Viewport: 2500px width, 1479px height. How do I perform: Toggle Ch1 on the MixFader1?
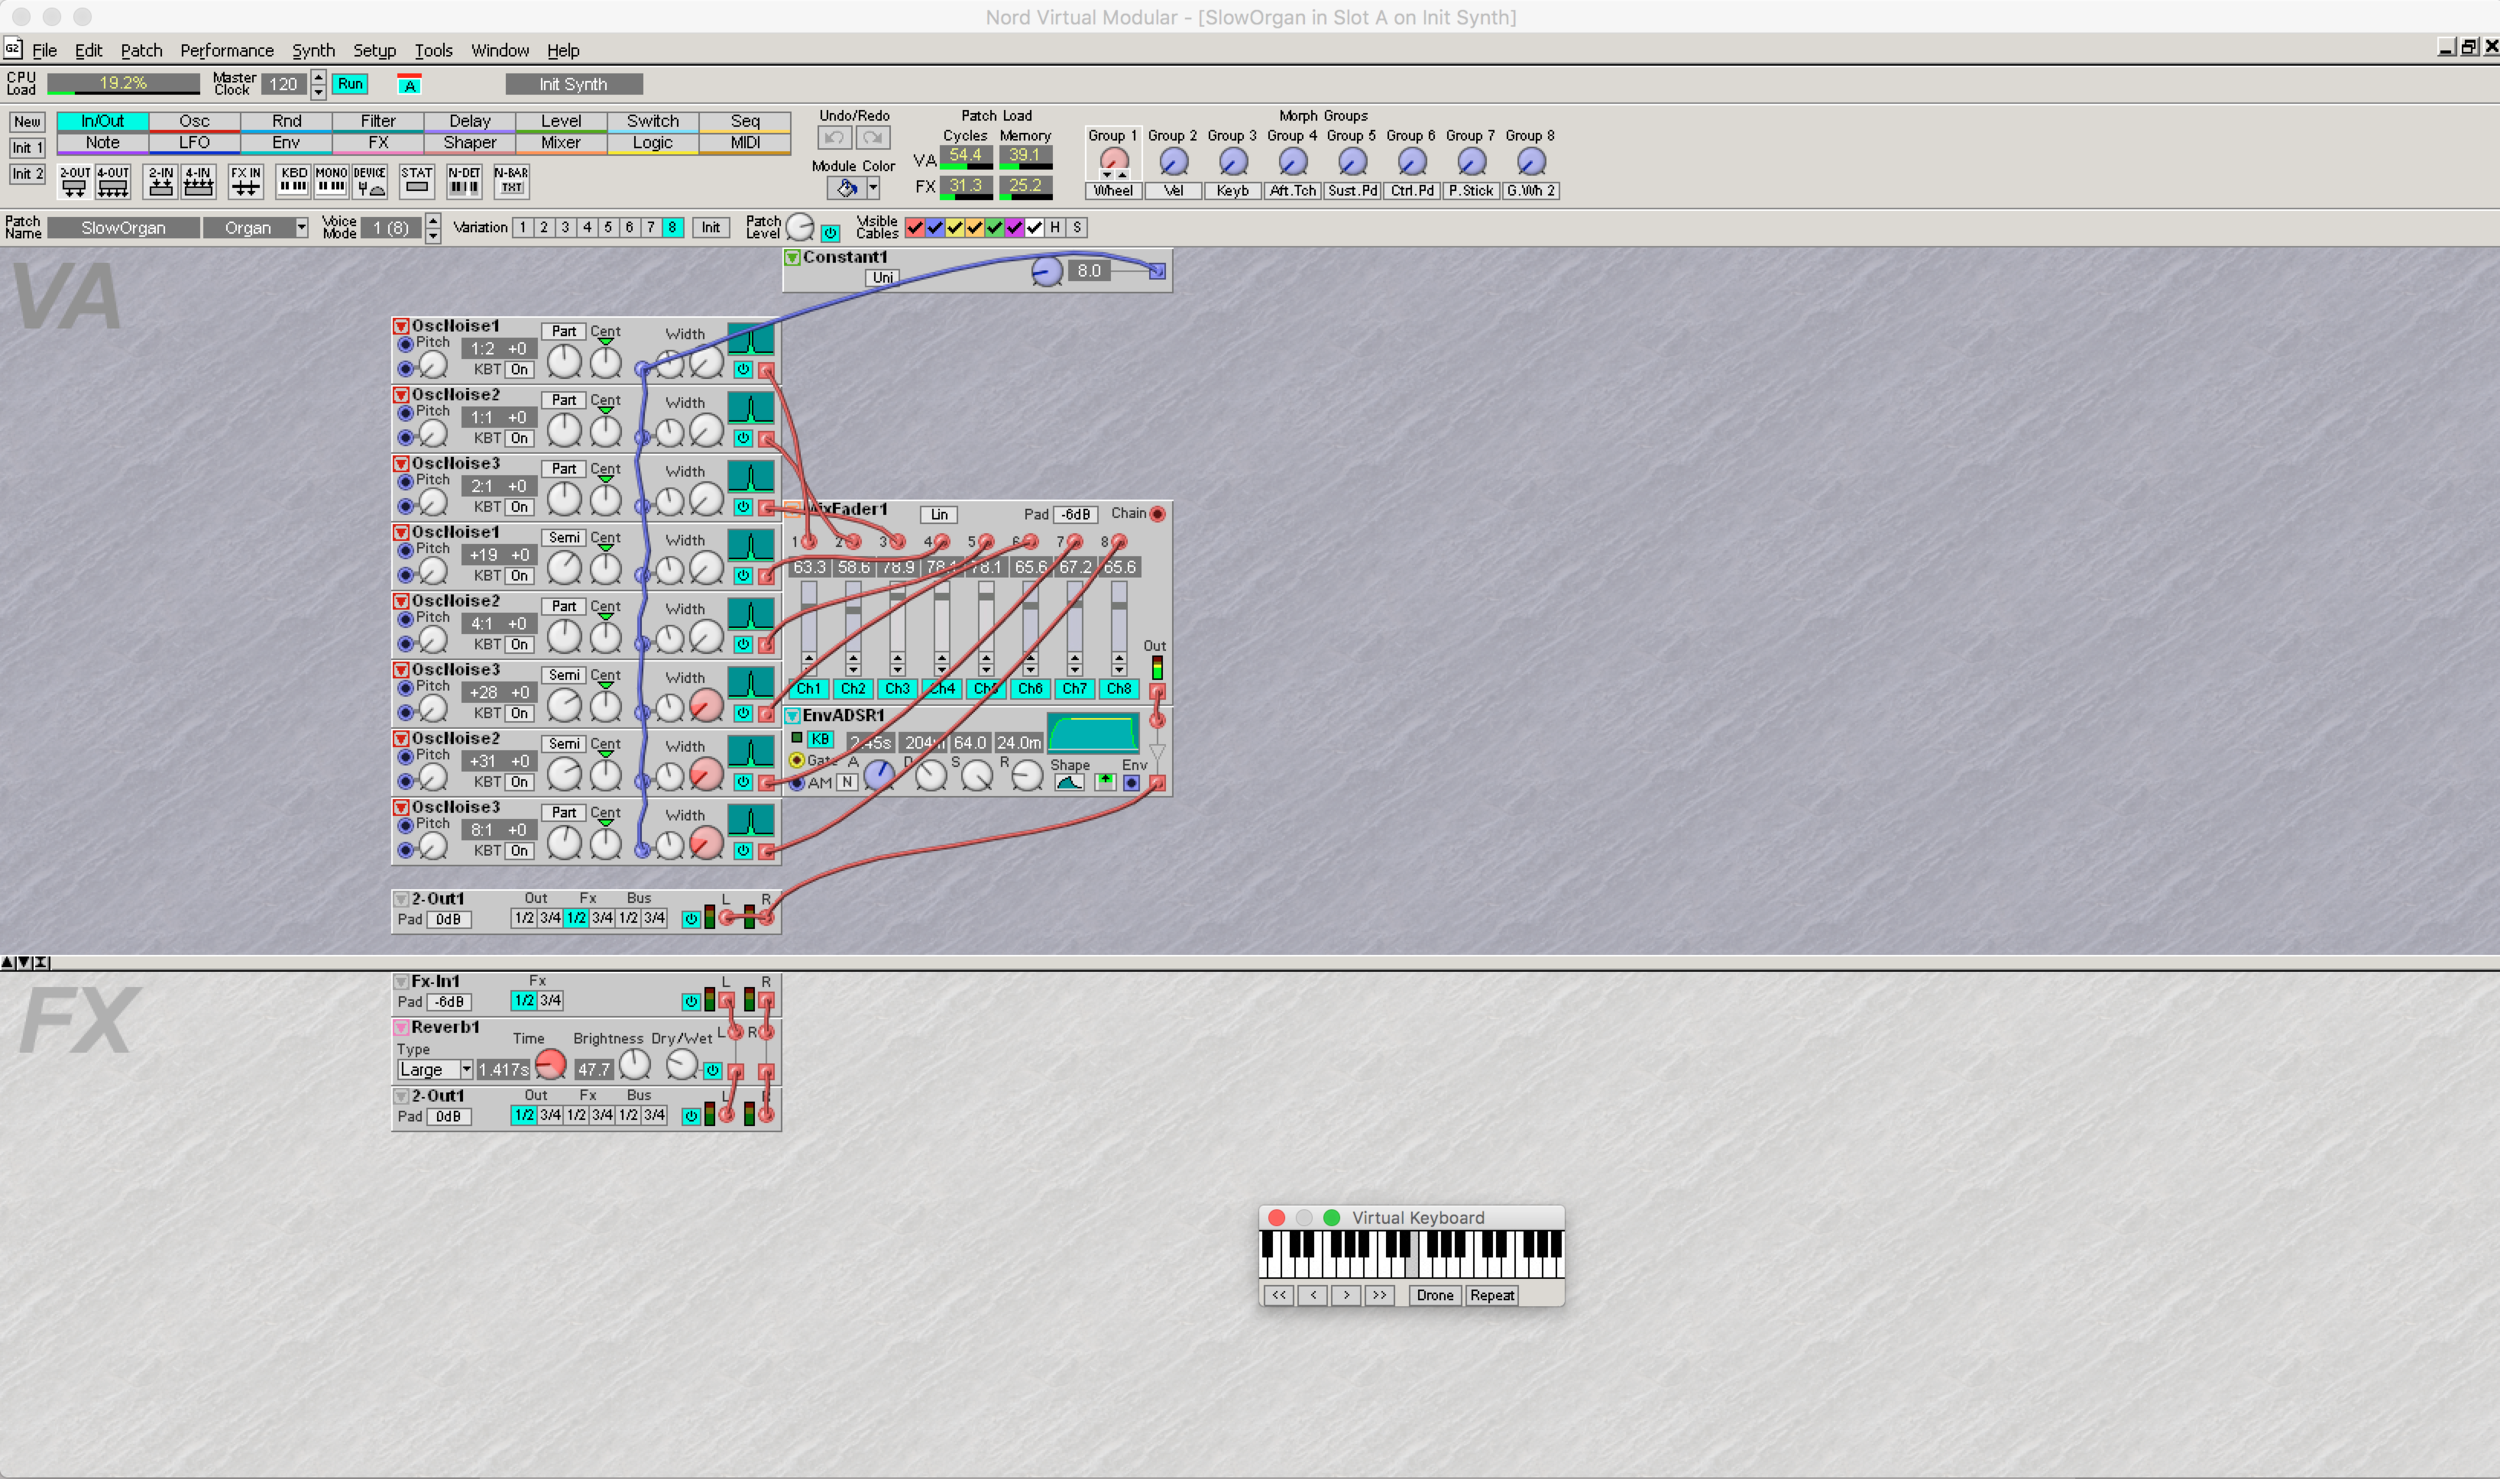pyautogui.click(x=808, y=689)
